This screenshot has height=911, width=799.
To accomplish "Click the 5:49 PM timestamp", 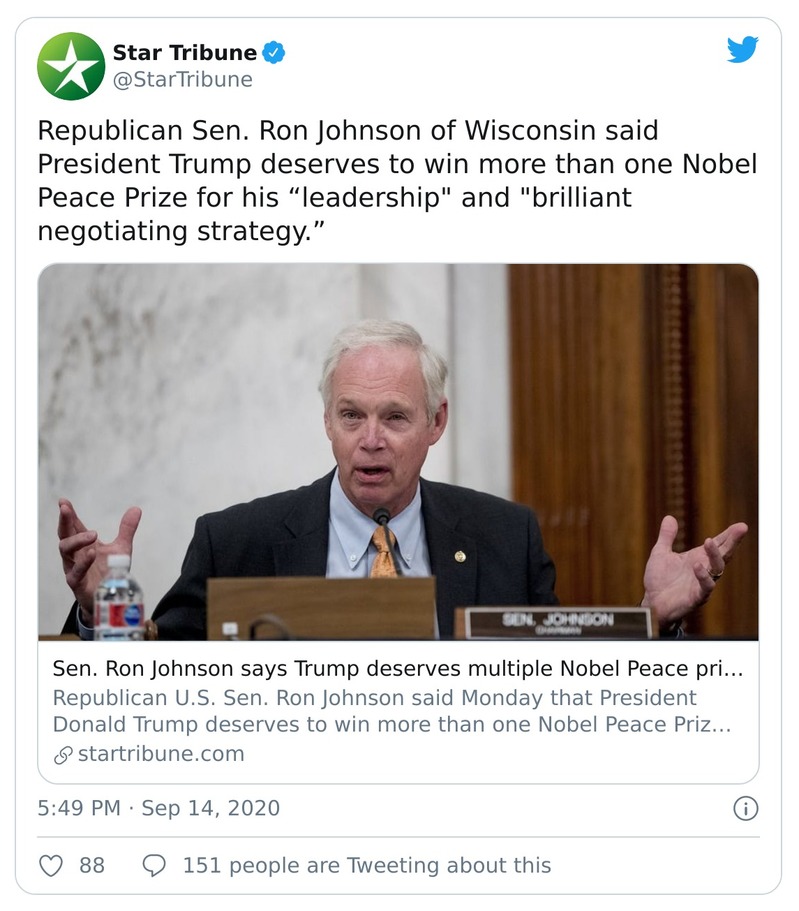I will point(80,808).
